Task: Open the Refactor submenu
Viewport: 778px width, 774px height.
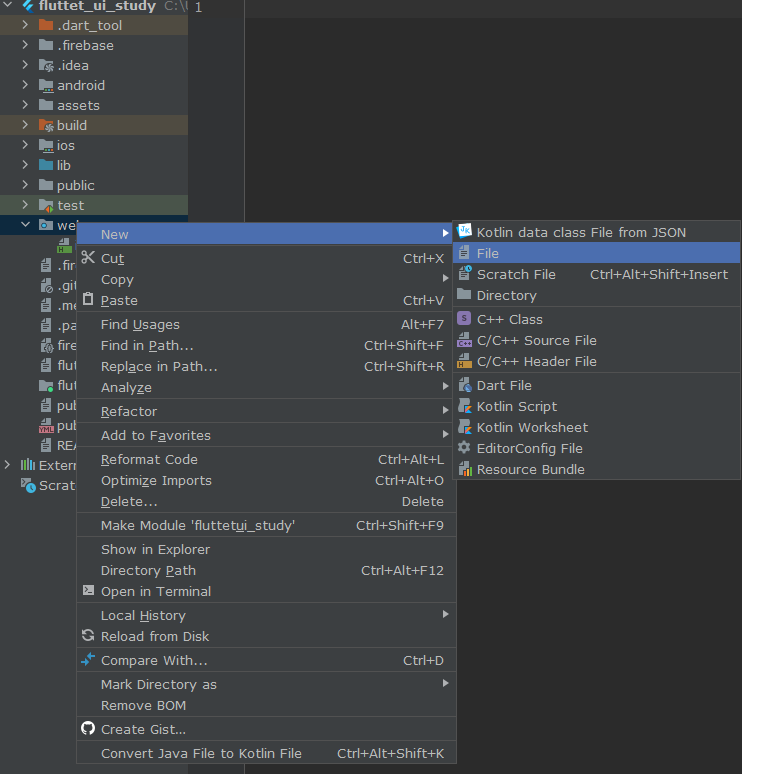Action: tap(266, 411)
